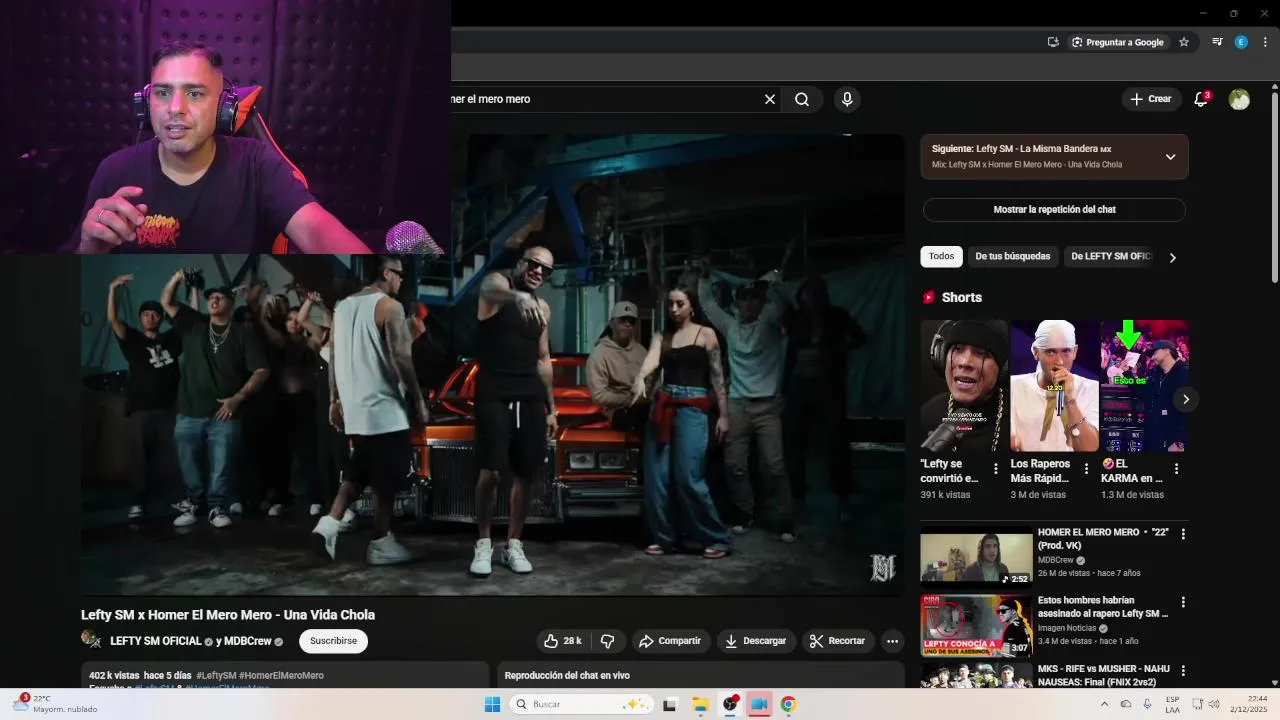Click taskbar microphone tray icon

click(1146, 704)
